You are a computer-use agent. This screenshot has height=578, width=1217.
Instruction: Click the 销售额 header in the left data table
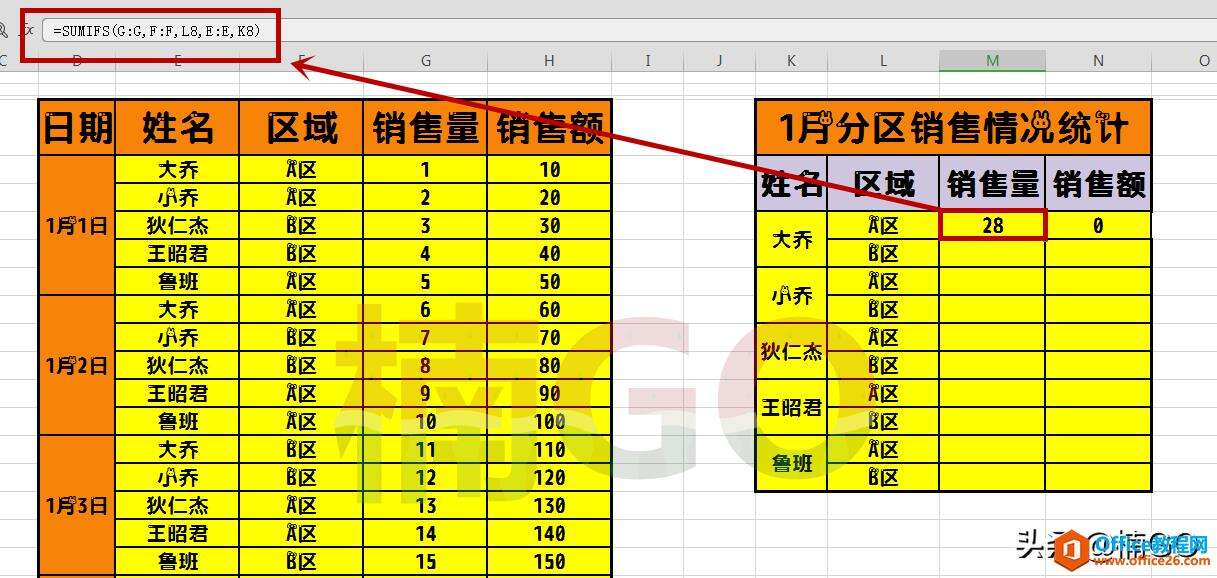(550, 127)
